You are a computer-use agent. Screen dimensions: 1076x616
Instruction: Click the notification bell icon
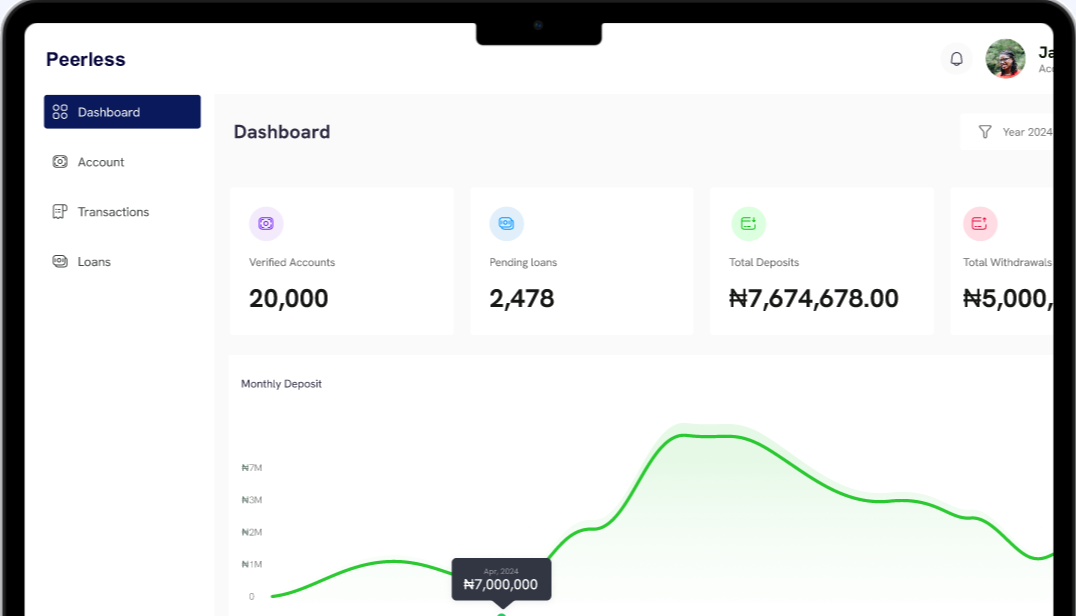tap(956, 59)
